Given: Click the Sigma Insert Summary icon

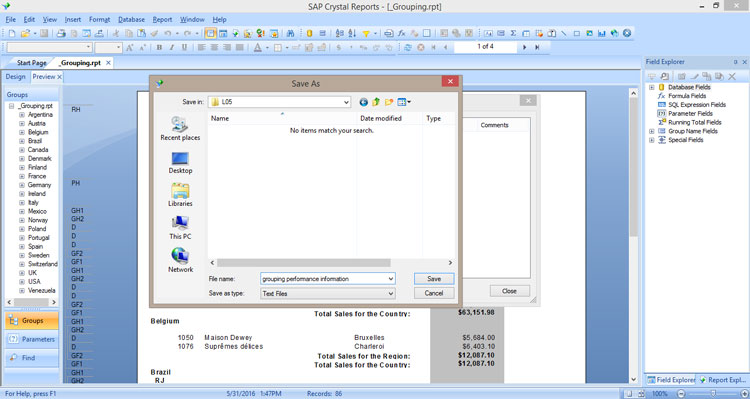Looking at the screenshot, I should coord(513,33).
